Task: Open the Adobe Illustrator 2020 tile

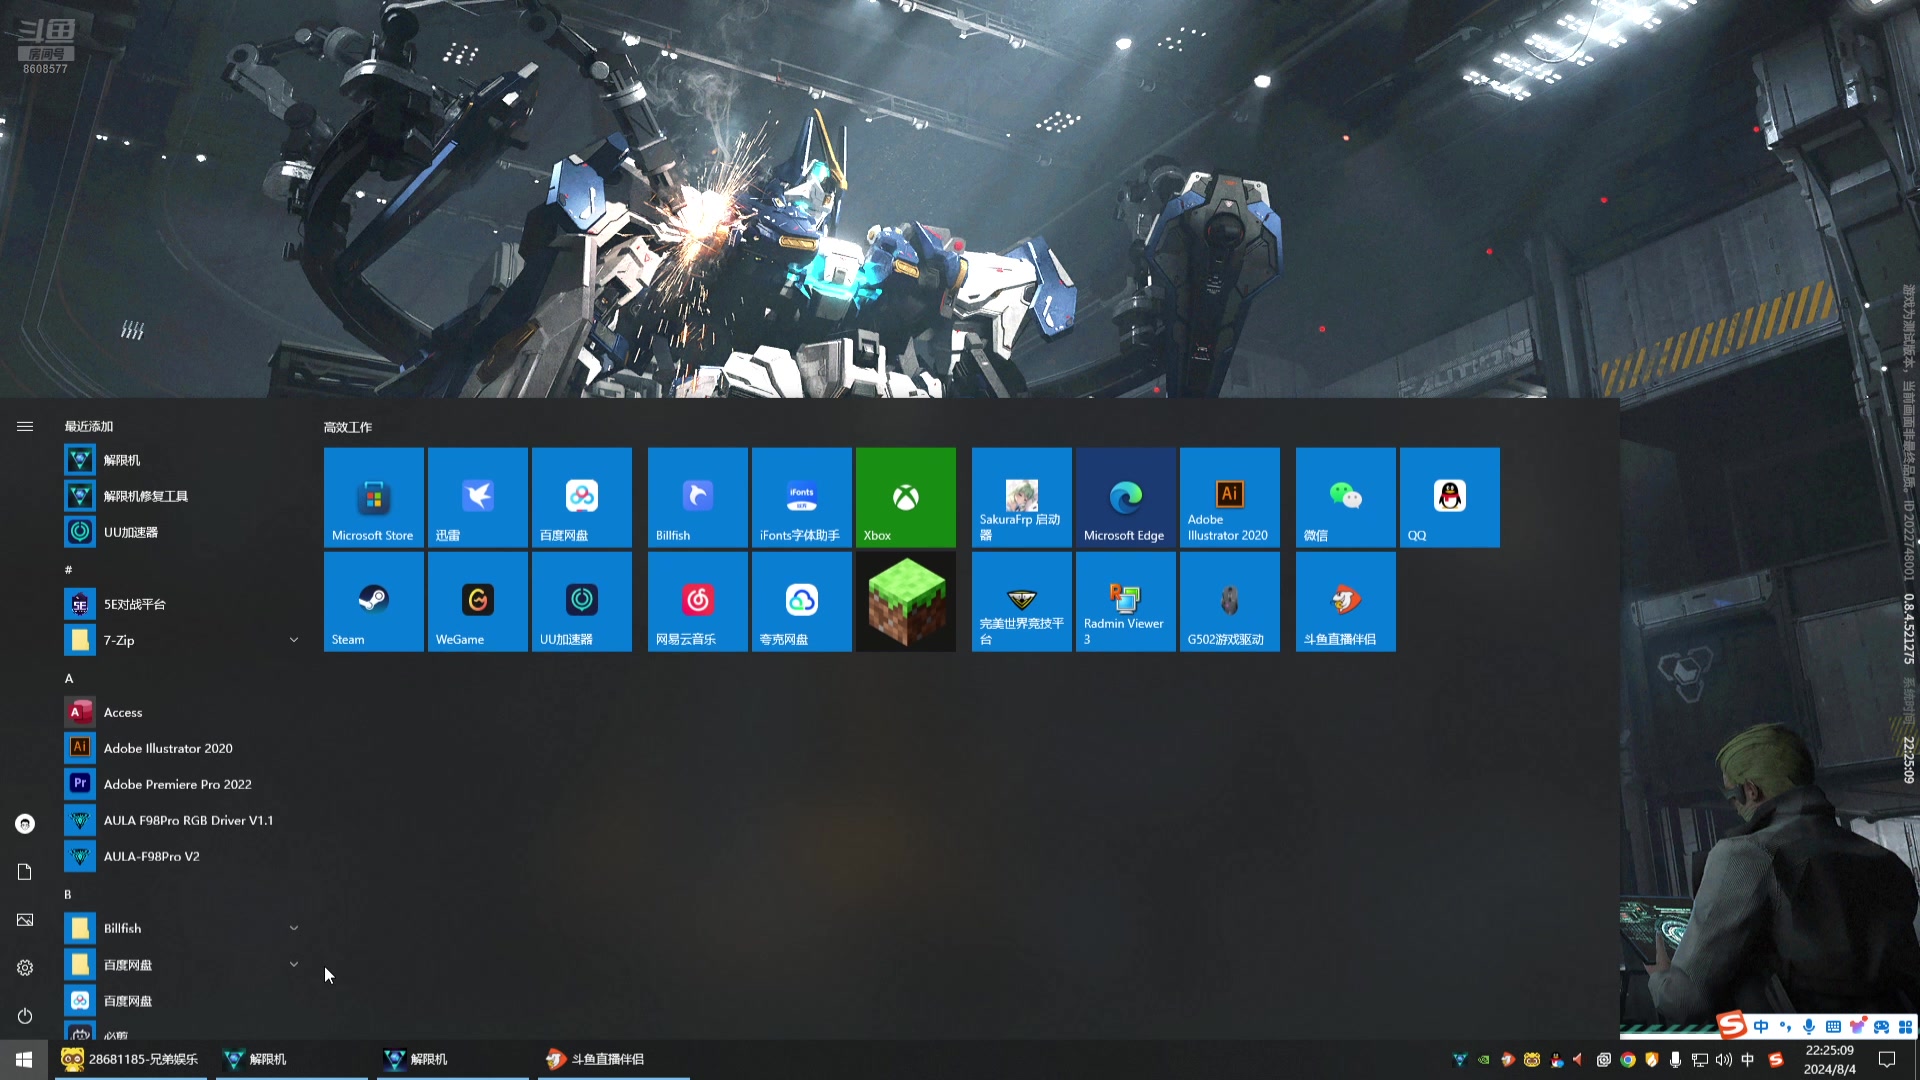Action: pyautogui.click(x=1229, y=497)
